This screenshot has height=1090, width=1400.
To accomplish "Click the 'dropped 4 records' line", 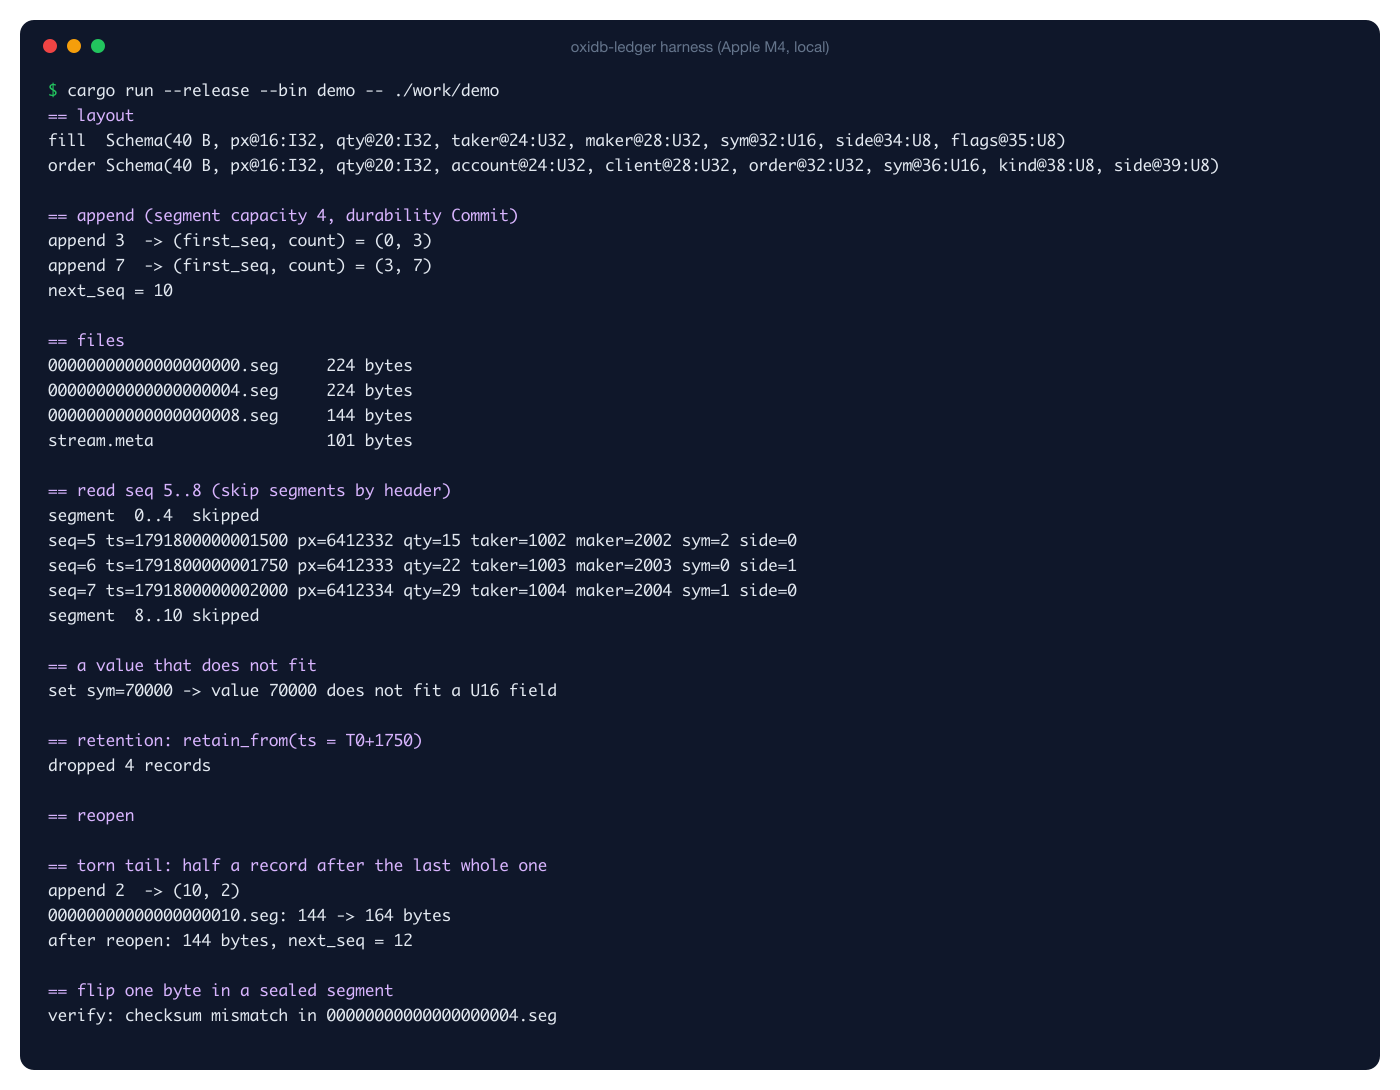I will (129, 766).
